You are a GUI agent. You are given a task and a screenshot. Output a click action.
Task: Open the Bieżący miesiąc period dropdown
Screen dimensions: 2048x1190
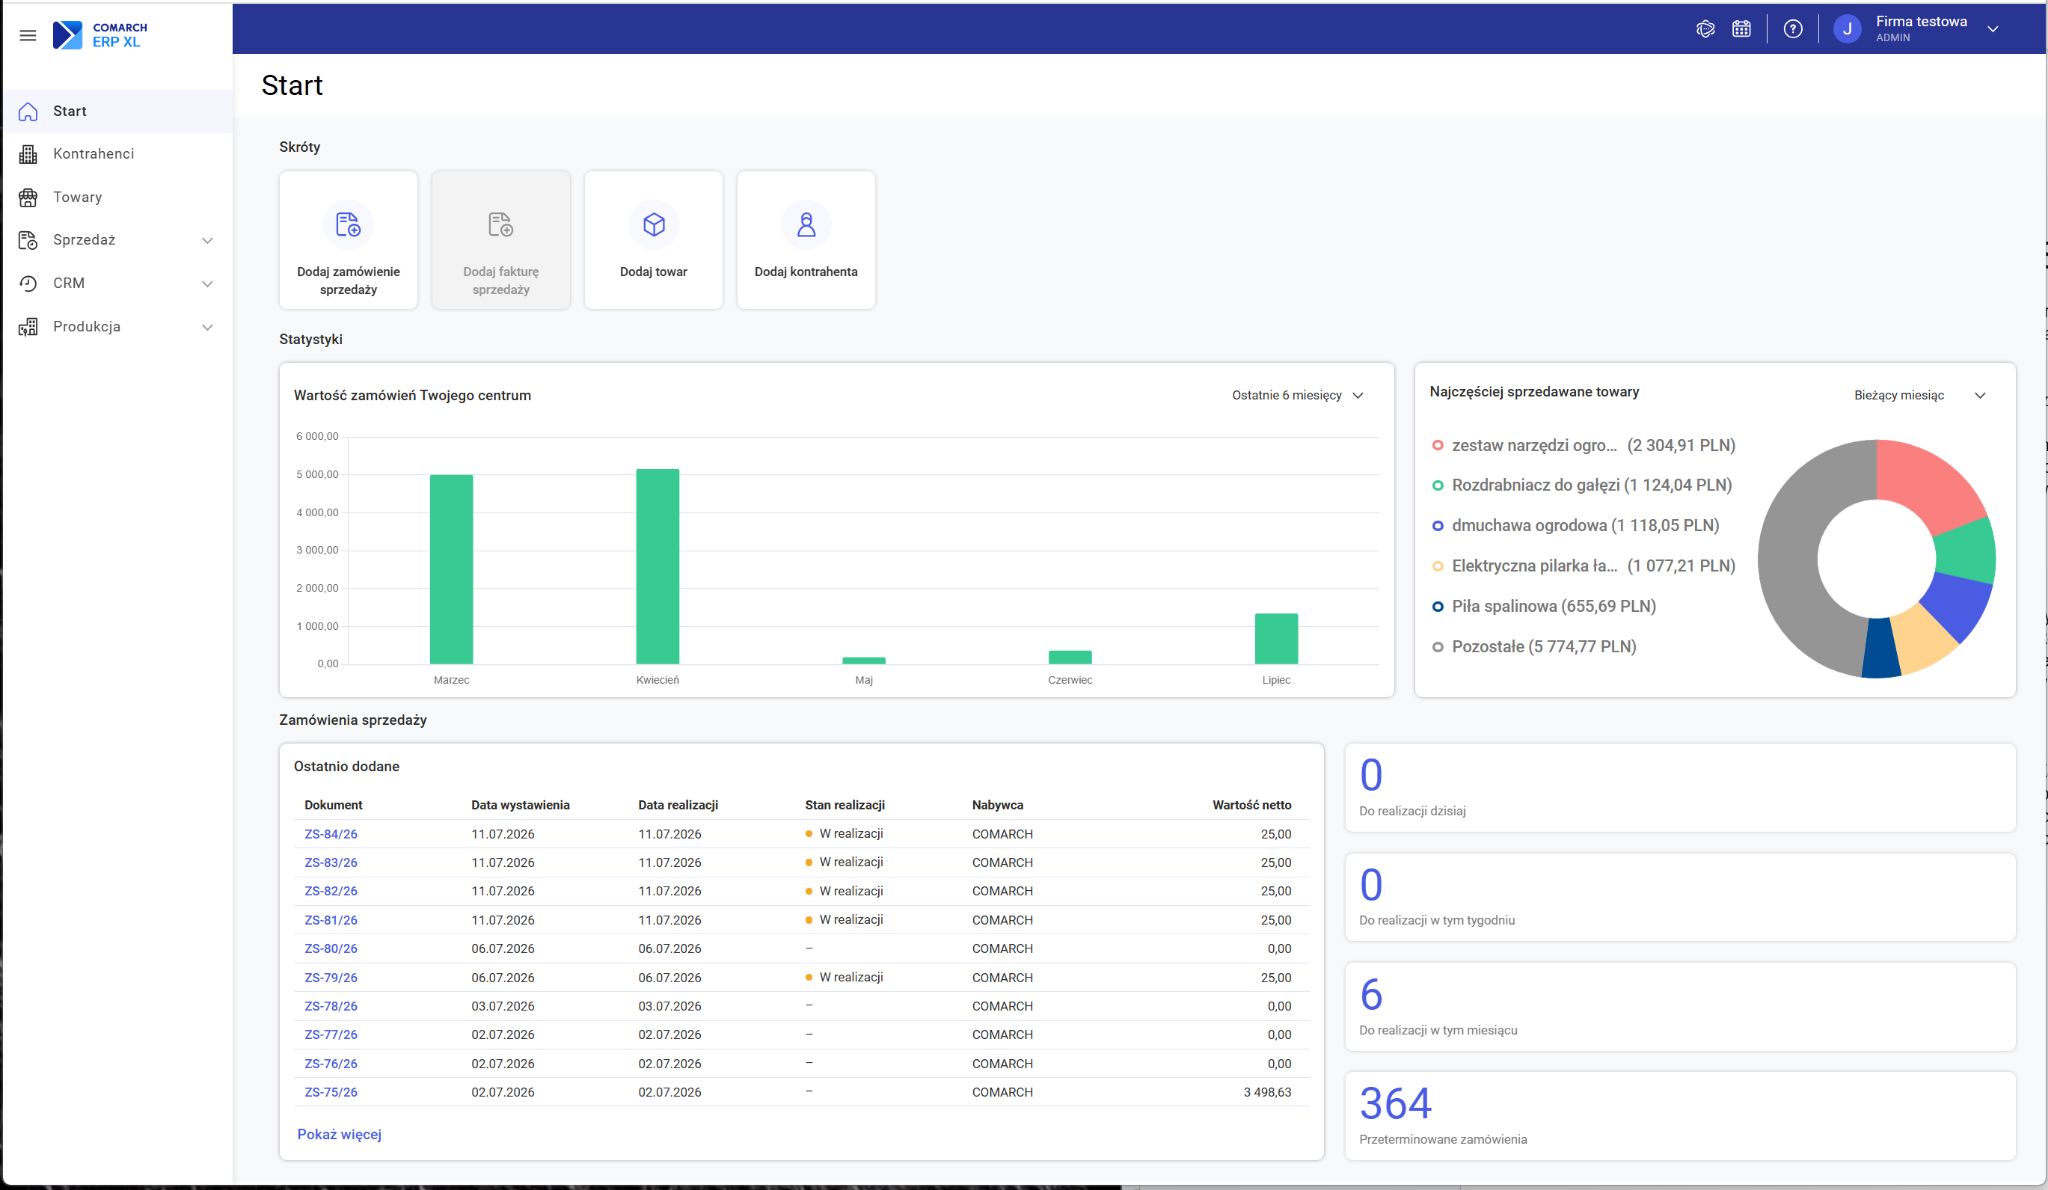tap(1919, 395)
